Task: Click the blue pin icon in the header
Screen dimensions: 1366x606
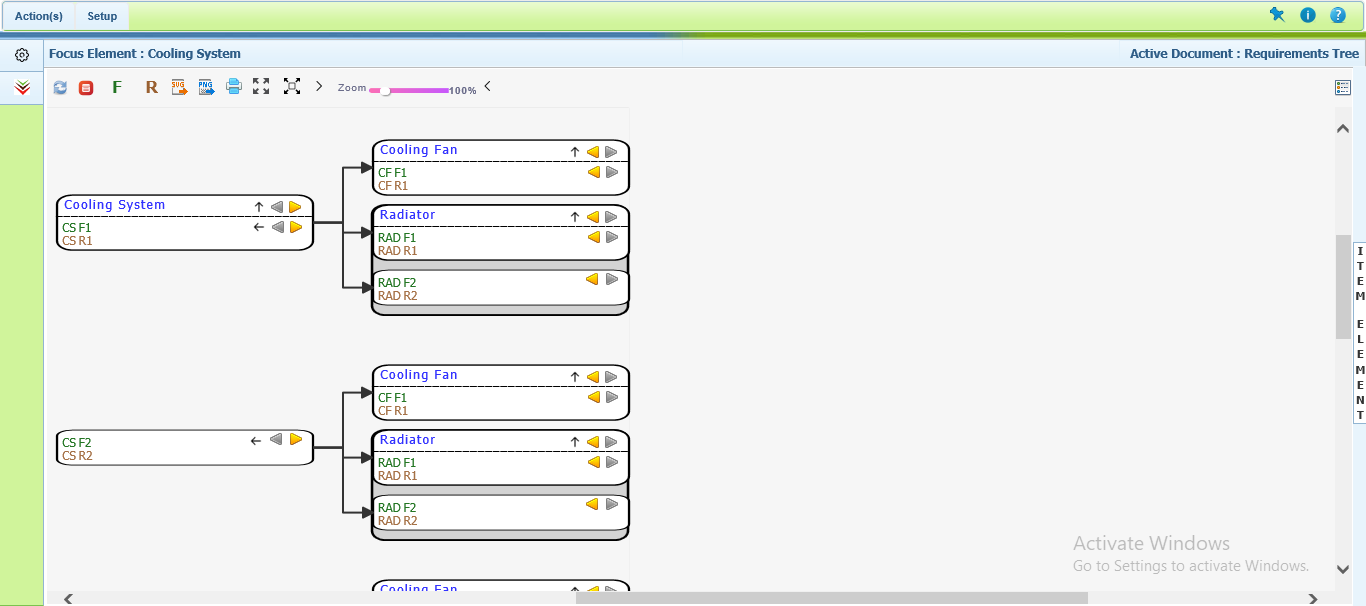Action: pos(1277,15)
